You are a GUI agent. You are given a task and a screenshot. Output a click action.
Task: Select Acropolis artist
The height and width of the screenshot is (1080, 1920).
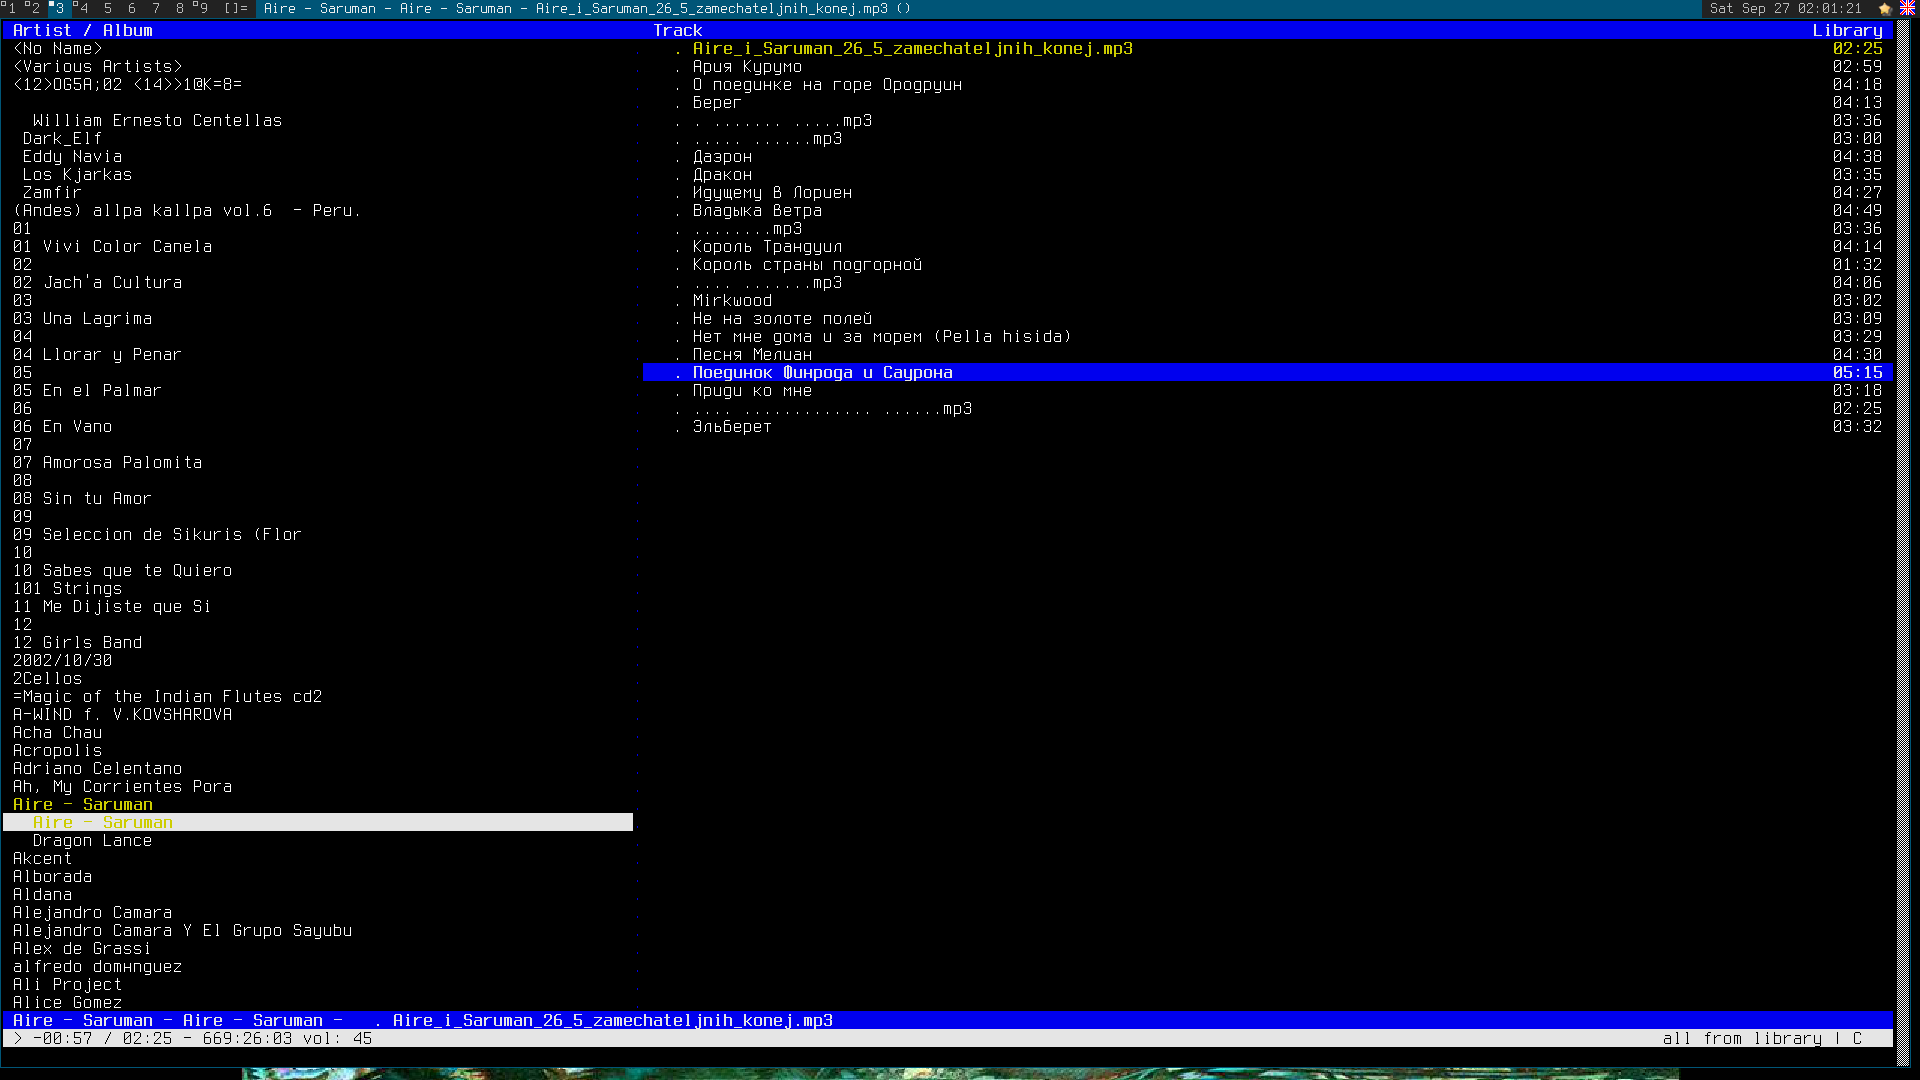(x=57, y=751)
